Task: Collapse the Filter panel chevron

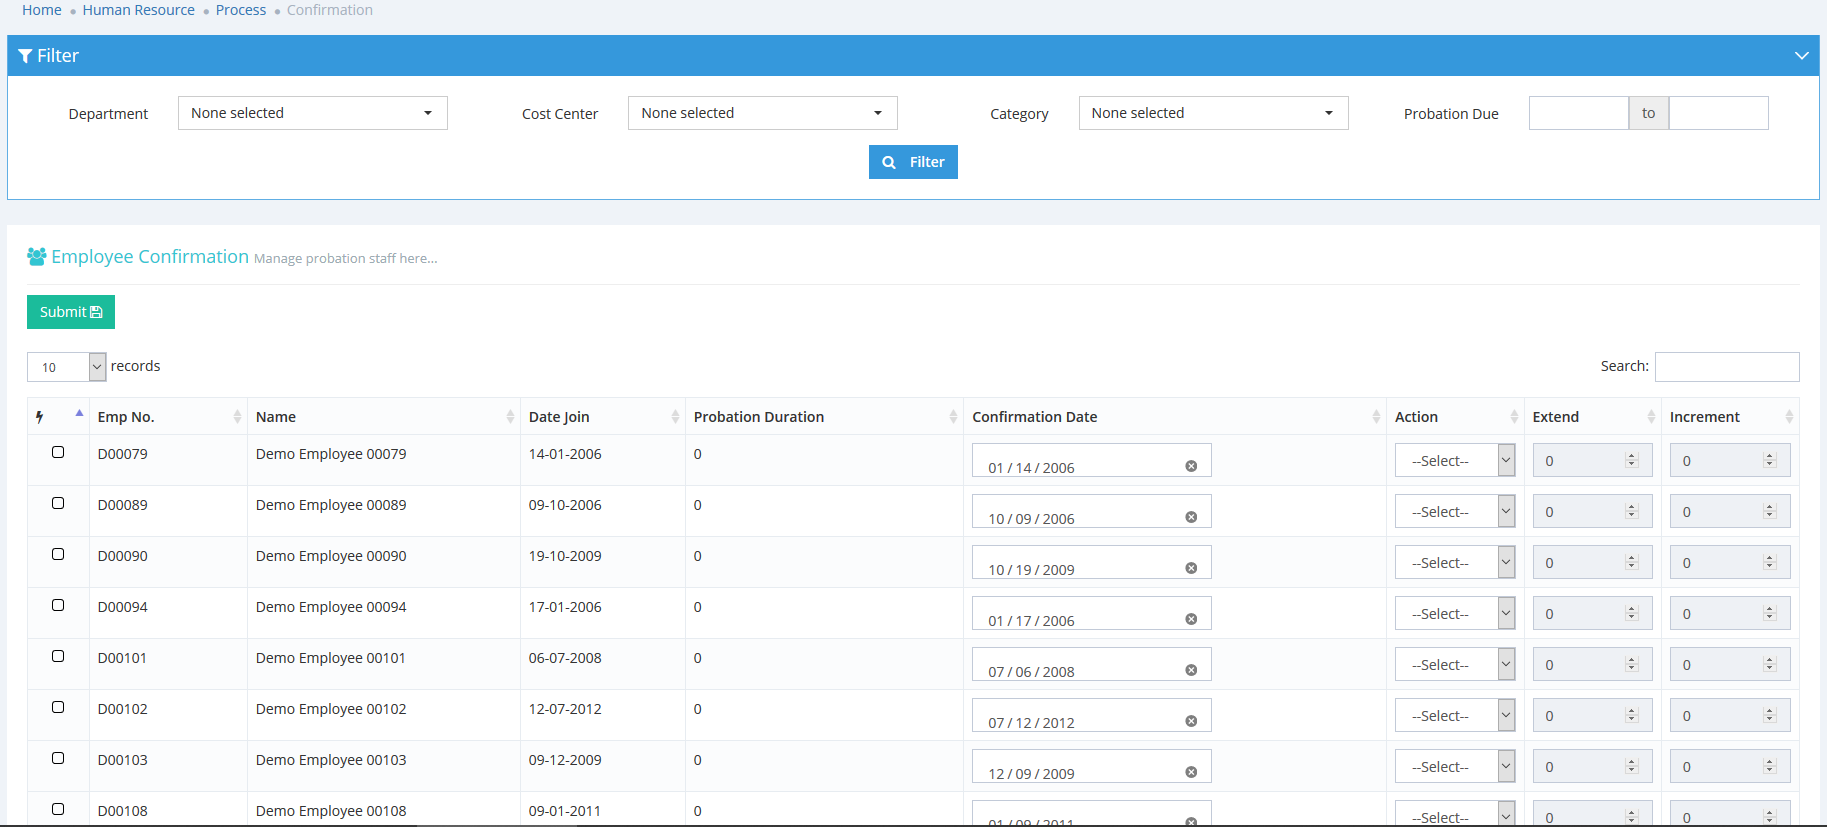Action: pos(1801,56)
